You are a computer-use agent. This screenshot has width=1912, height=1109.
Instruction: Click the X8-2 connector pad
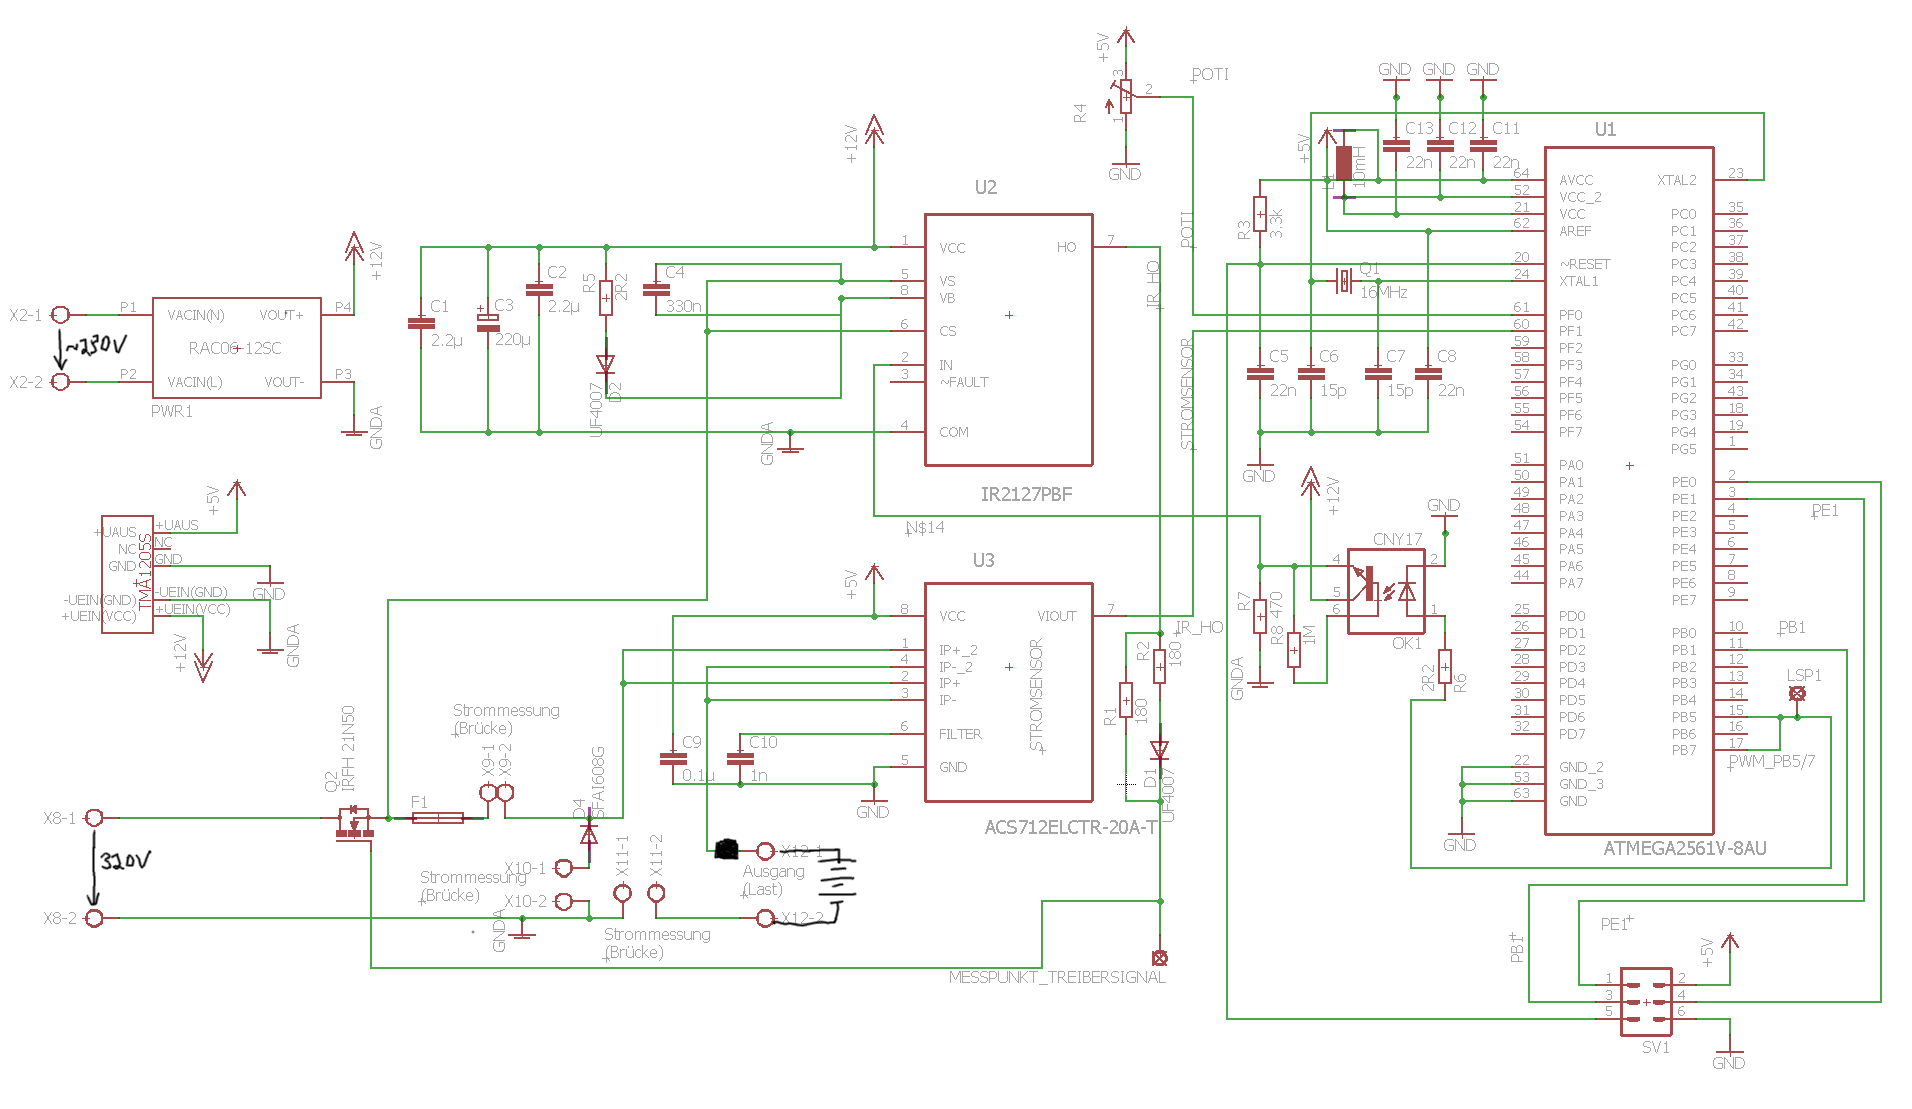[x=94, y=918]
